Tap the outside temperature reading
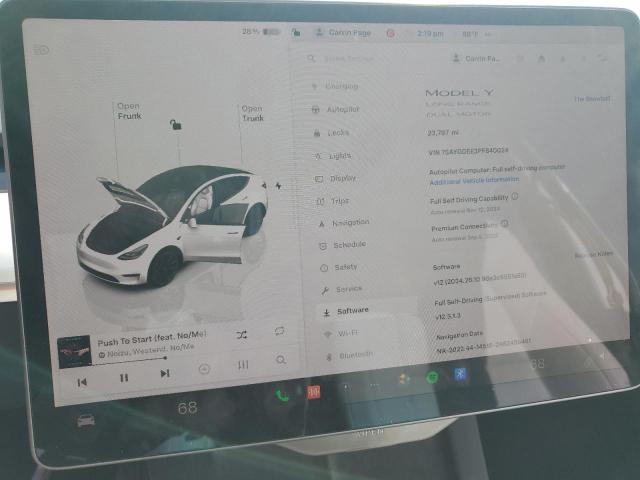The image size is (640, 480). pos(470,34)
